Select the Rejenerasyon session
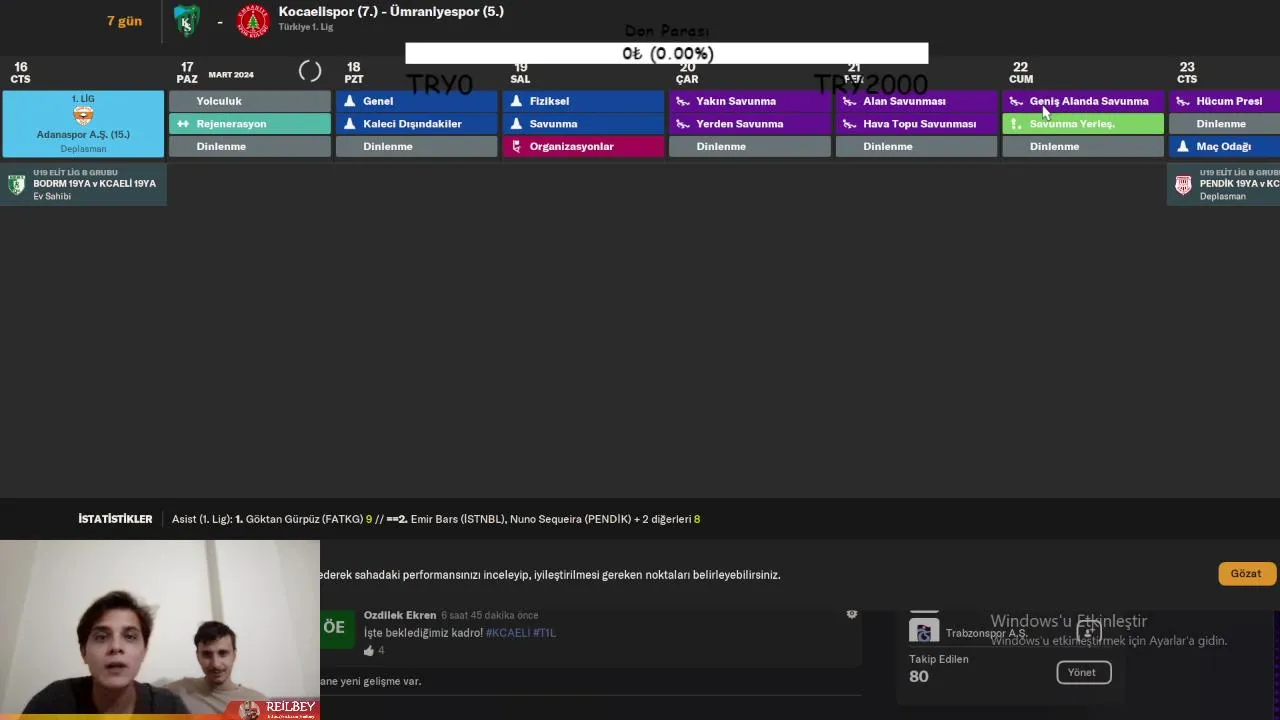The image size is (1280, 720). 249,124
